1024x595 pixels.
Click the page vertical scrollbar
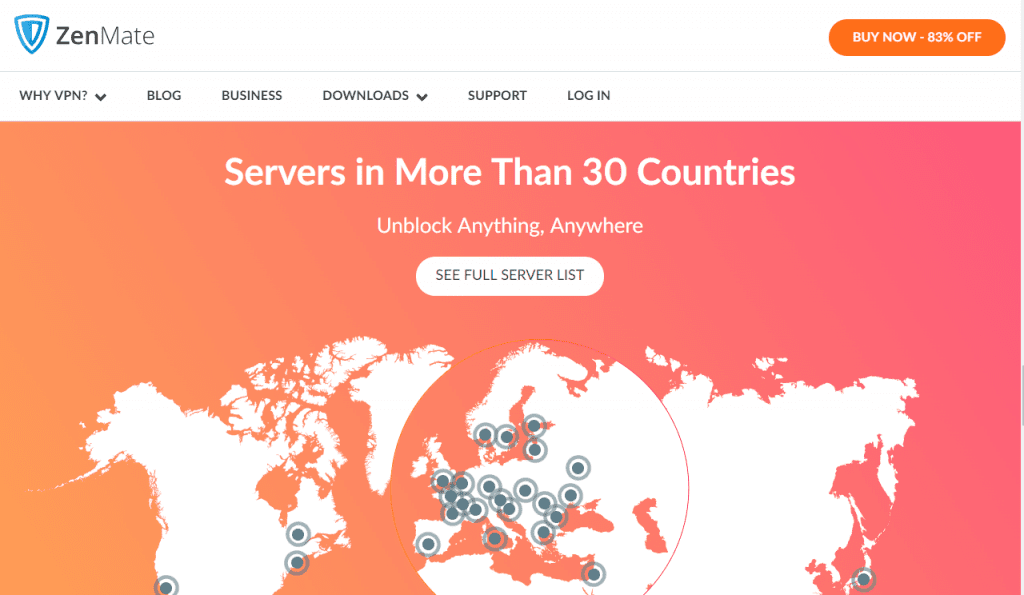pyautogui.click(x=1022, y=396)
